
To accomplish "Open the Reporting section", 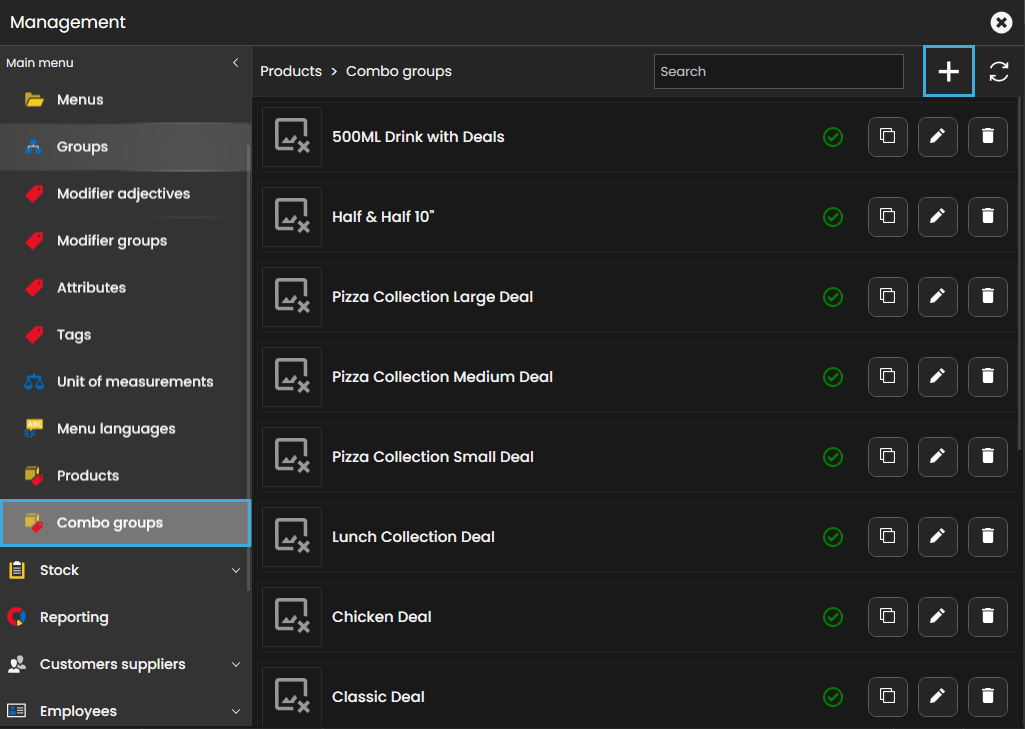I will pyautogui.click(x=74, y=617).
